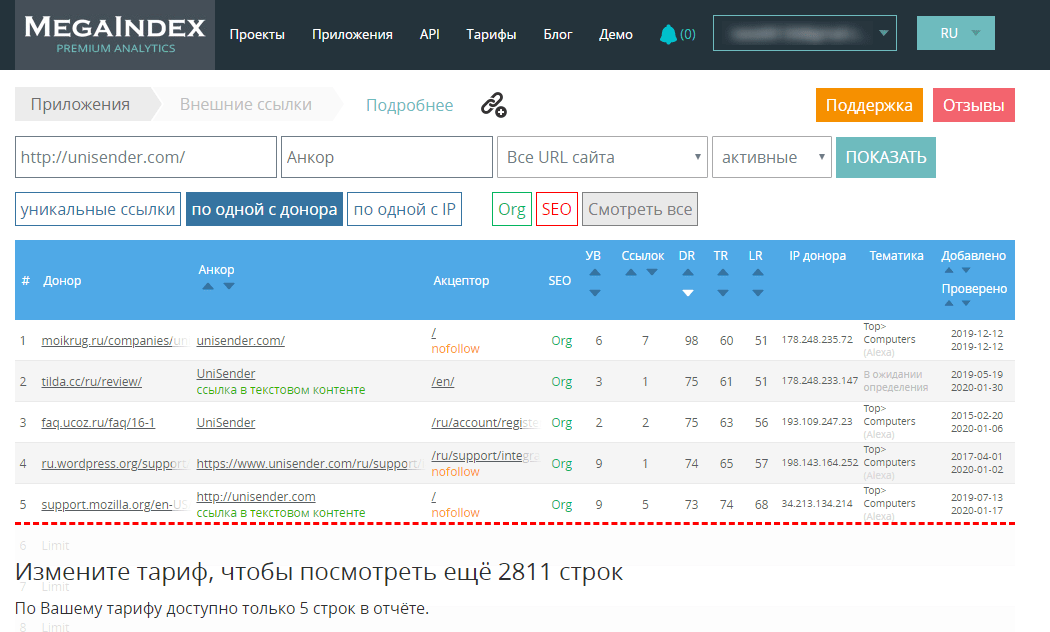Sort TR column descending
This screenshot has width=1050, height=632.
tap(723, 293)
